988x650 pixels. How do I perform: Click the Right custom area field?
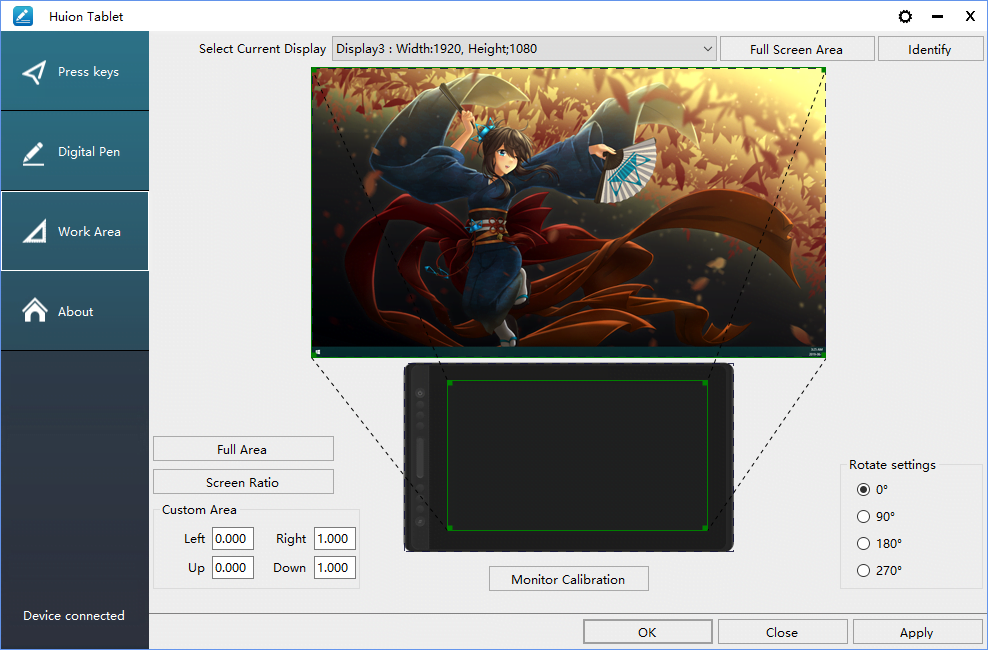[335, 539]
